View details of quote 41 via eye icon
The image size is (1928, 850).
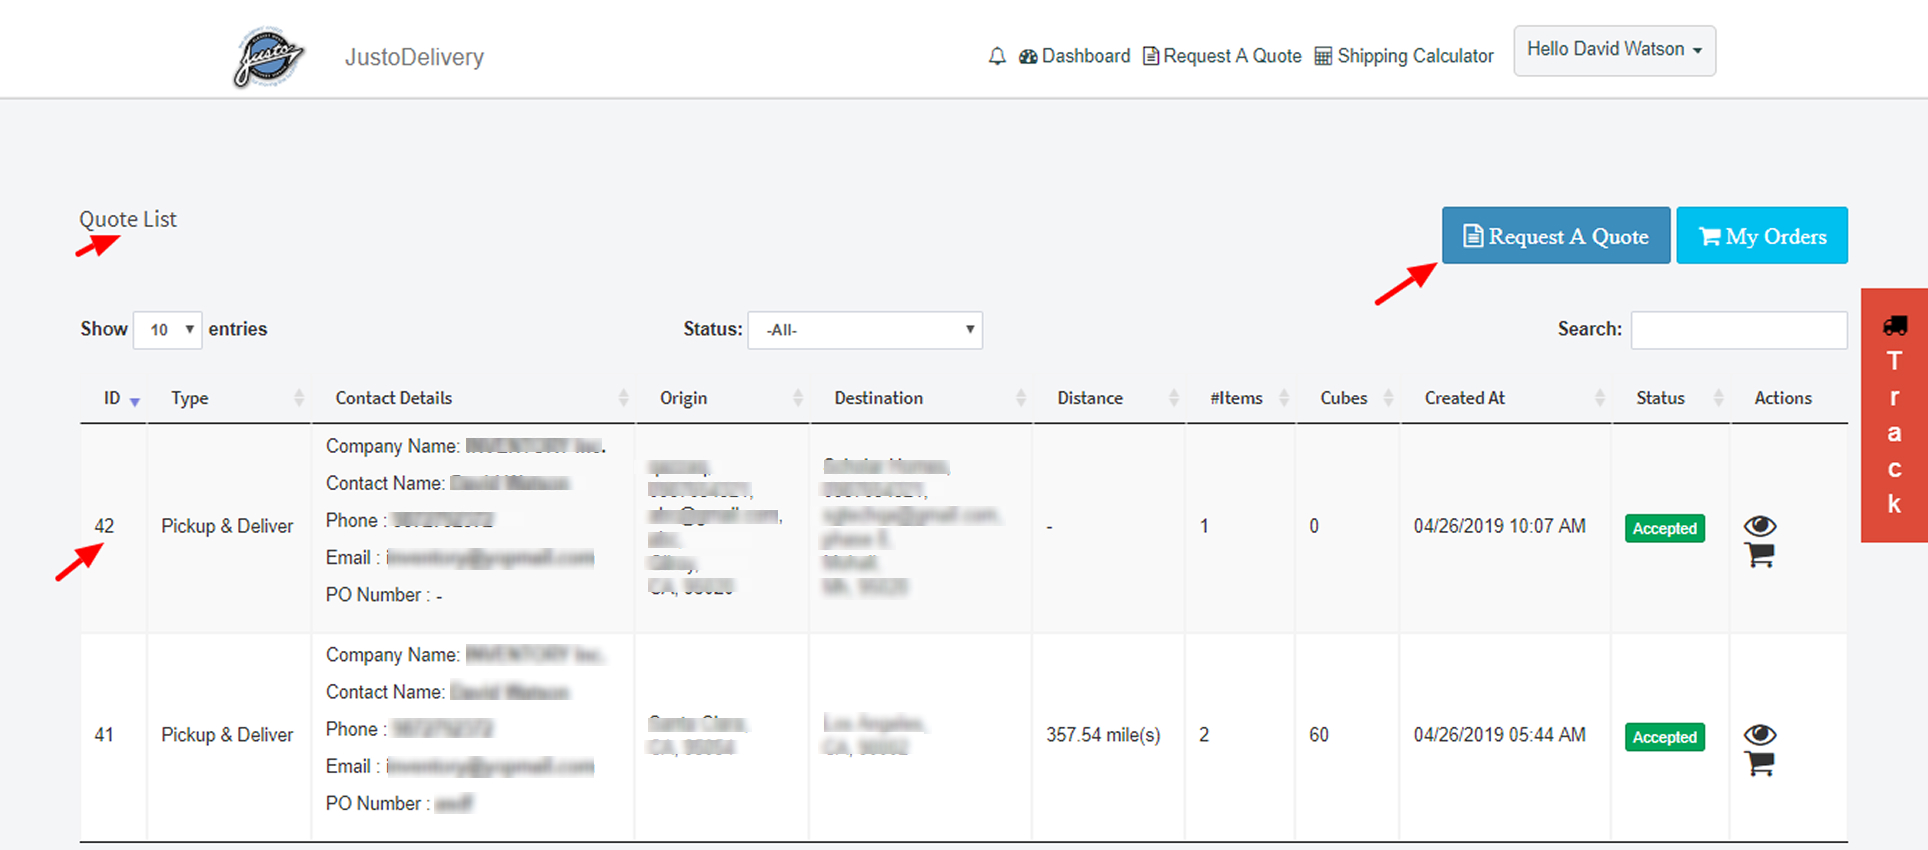click(x=1759, y=735)
